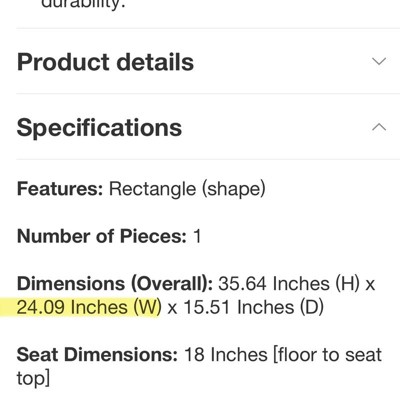
Task: Click the 18 Inches seat value
Action: (x=226, y=354)
